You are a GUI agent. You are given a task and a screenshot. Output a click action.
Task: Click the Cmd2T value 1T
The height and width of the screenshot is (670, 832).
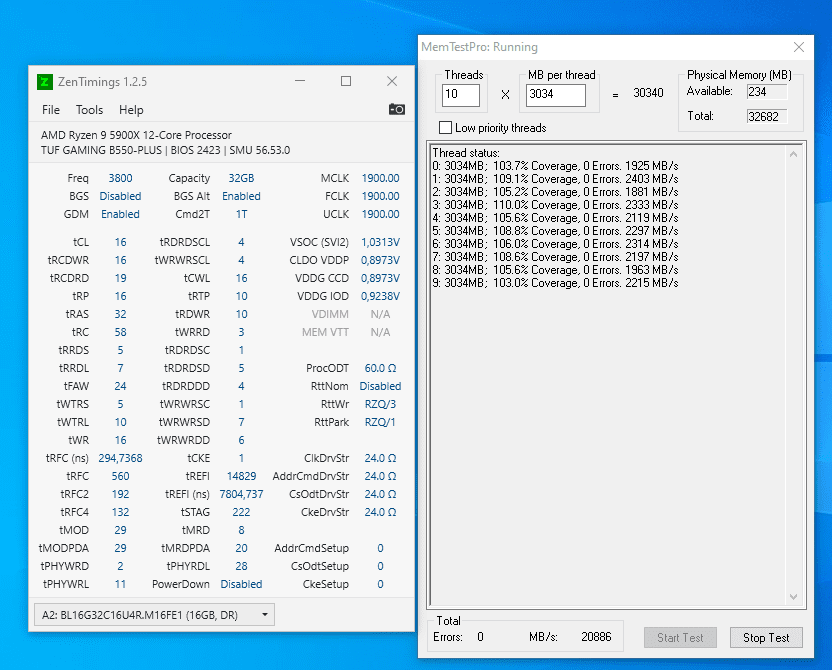point(241,214)
